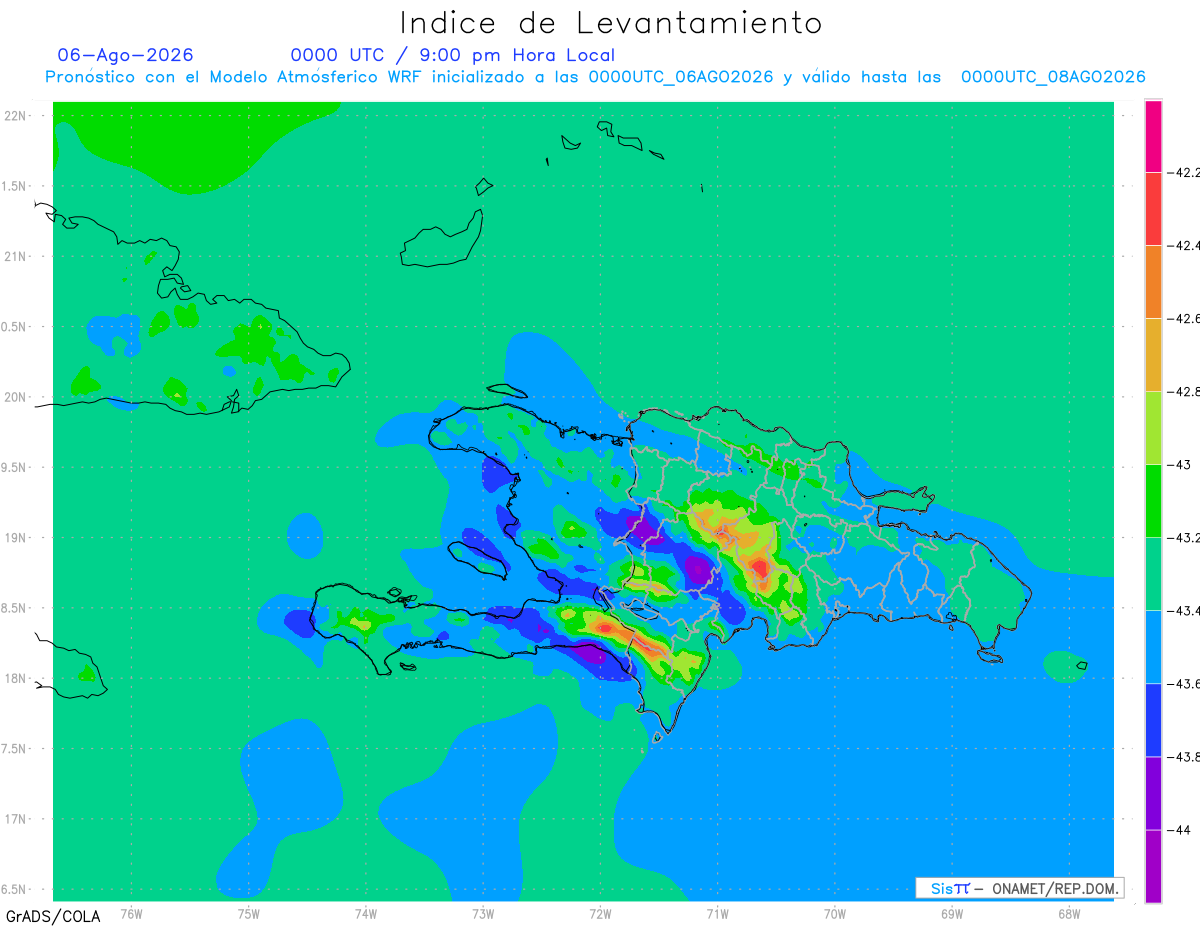Click the '-43.4' legend value
The image size is (1200, 927).
click(1184, 611)
